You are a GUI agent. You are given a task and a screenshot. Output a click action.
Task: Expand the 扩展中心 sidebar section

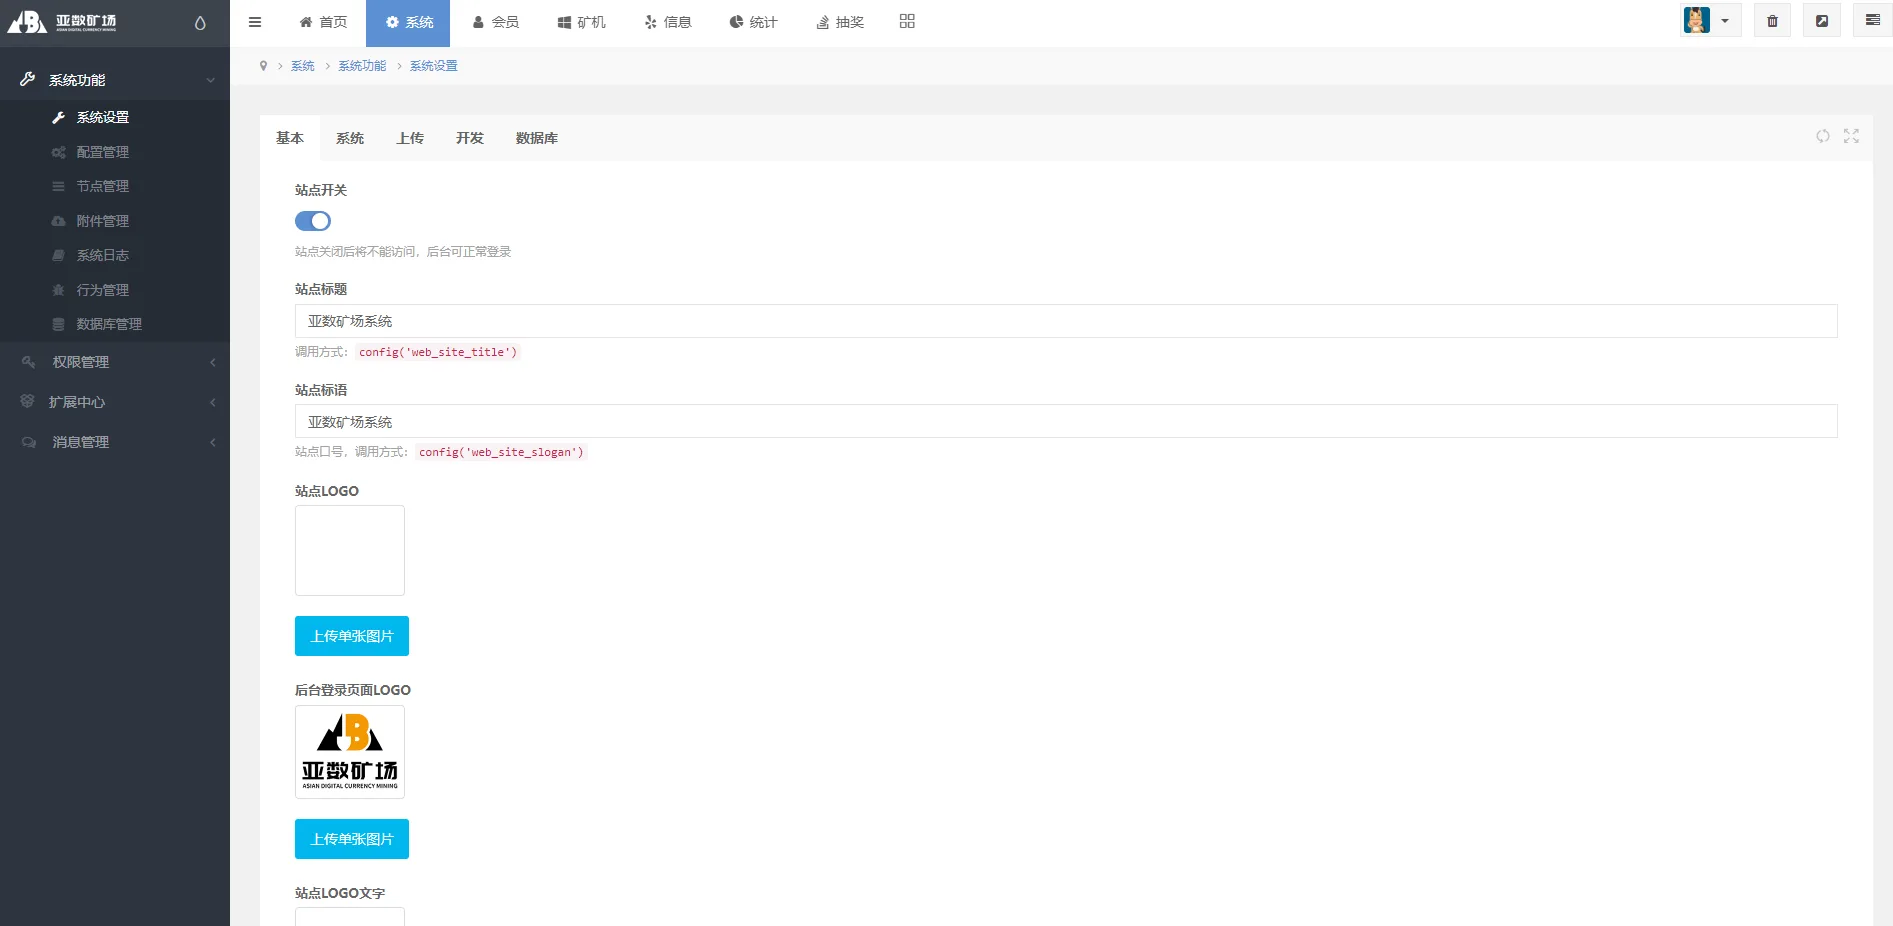(115, 402)
